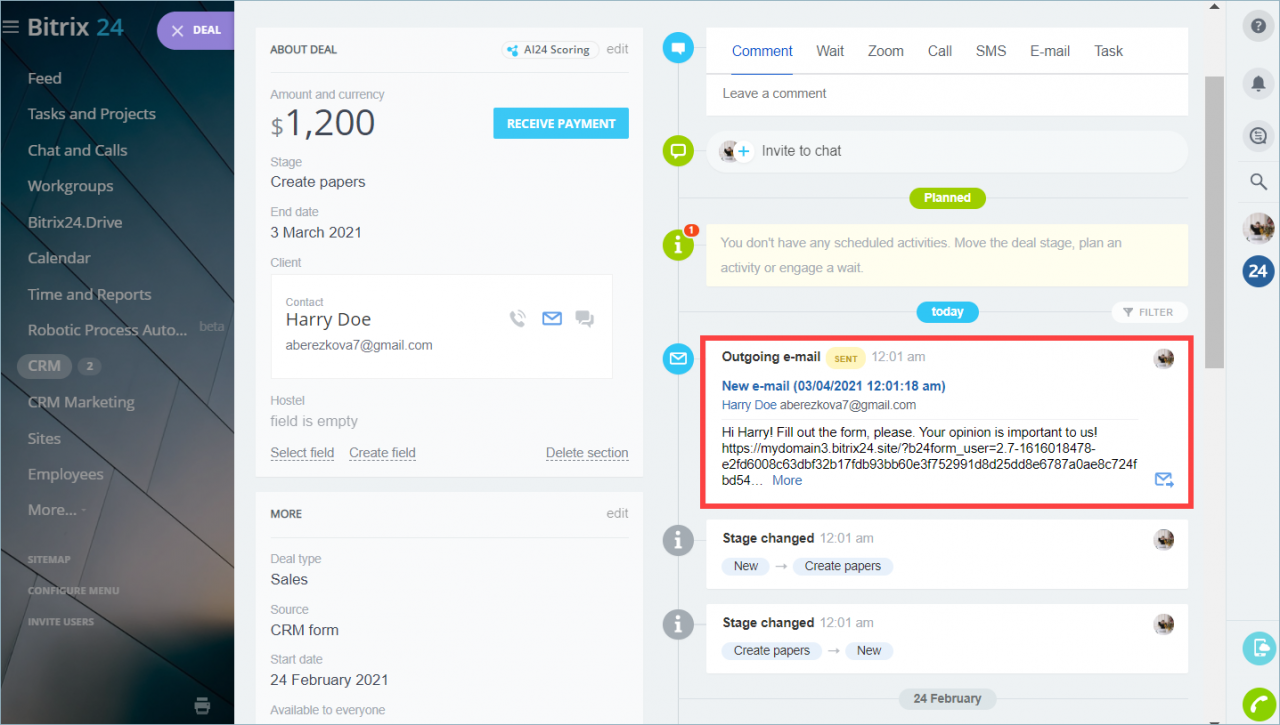Click the author avatar on Outgoing e-mail entry
Viewport: 1280px width, 725px height.
pos(1164,359)
